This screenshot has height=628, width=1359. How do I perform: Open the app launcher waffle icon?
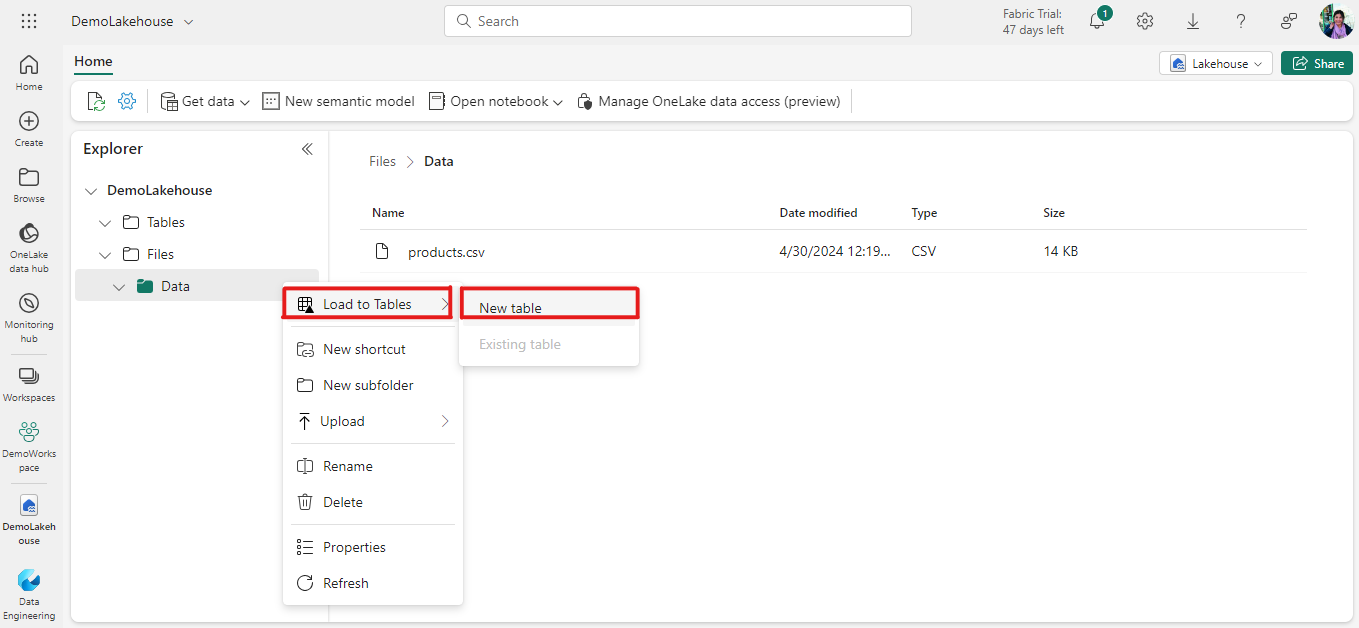29,21
